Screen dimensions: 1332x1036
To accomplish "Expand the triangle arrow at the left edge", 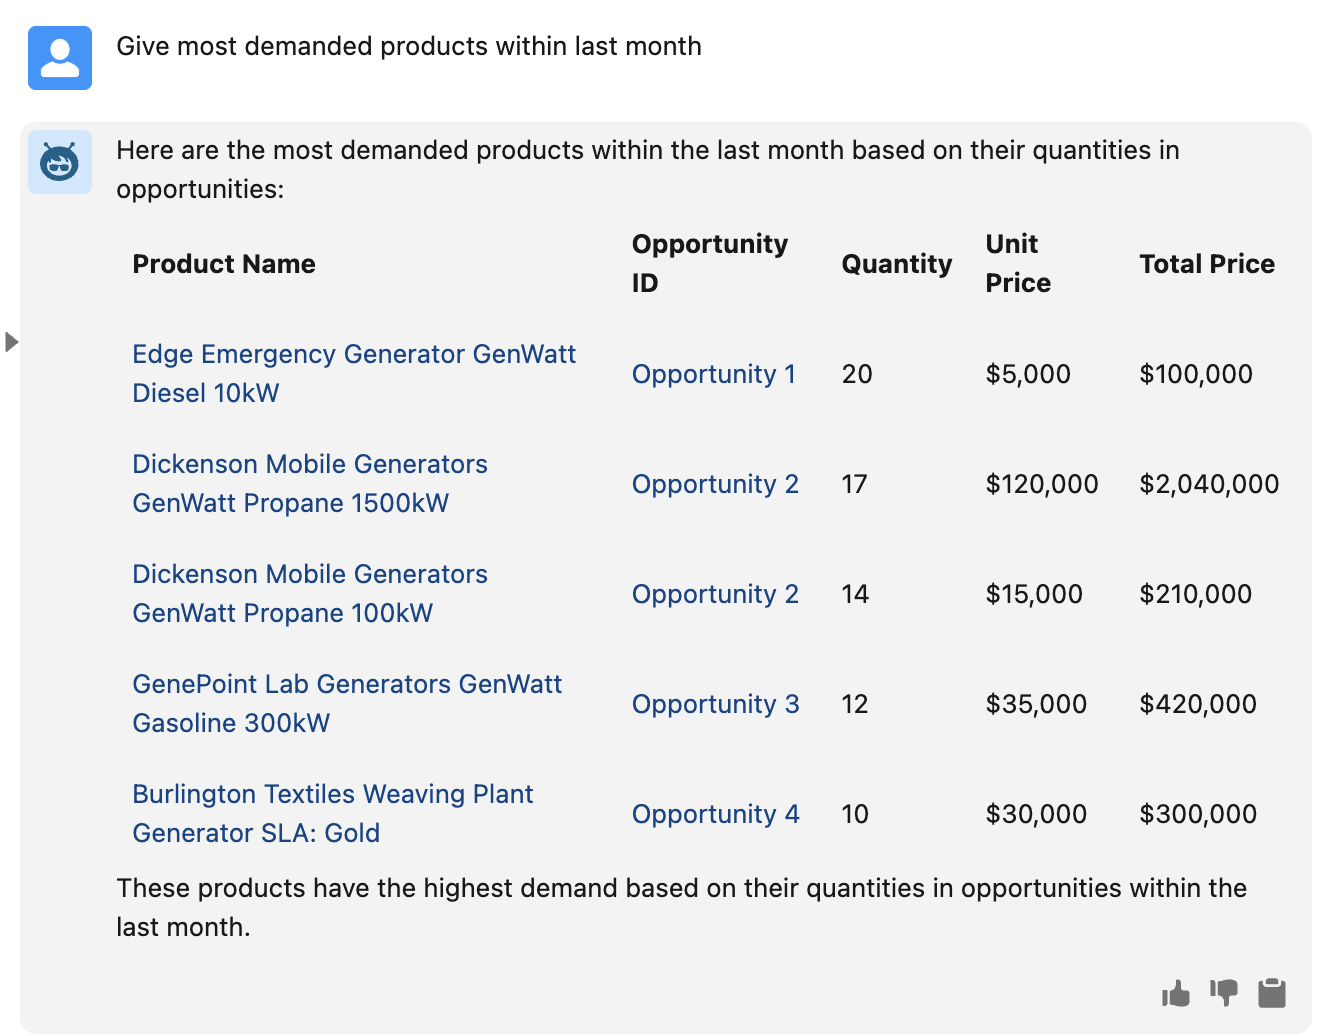I will click(12, 342).
